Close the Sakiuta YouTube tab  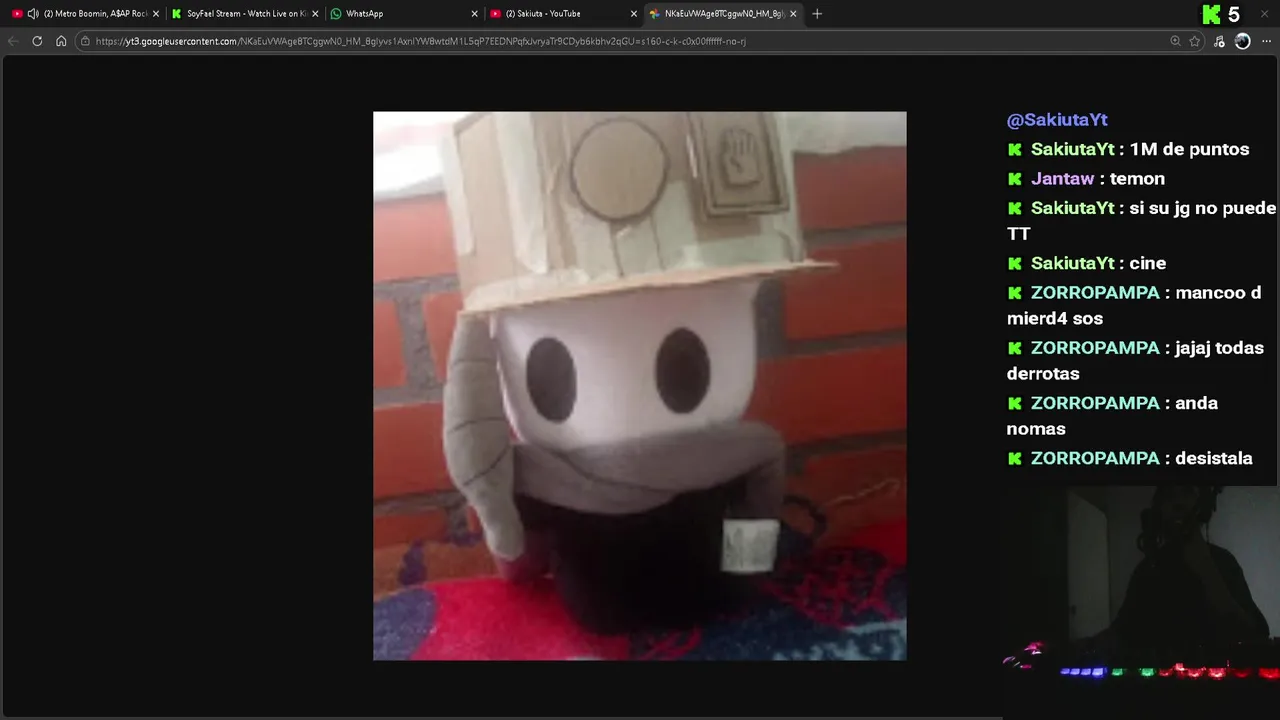point(633,14)
